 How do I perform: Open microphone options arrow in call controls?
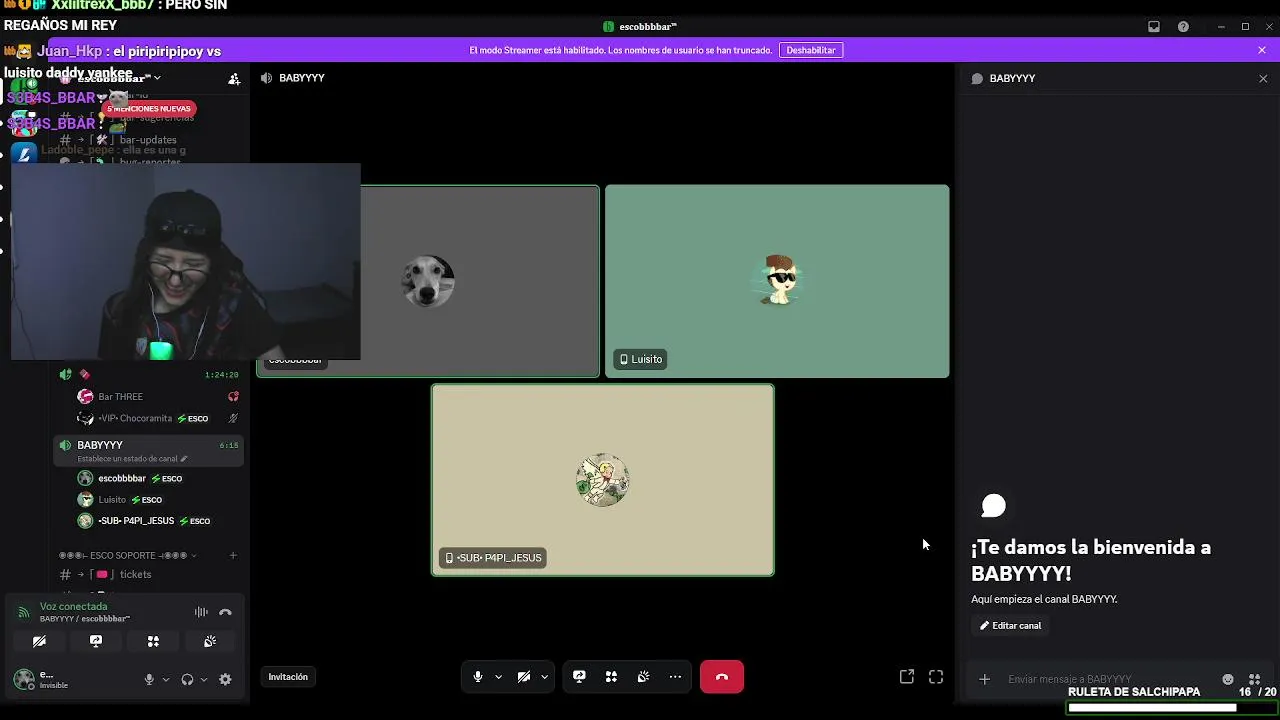click(498, 677)
